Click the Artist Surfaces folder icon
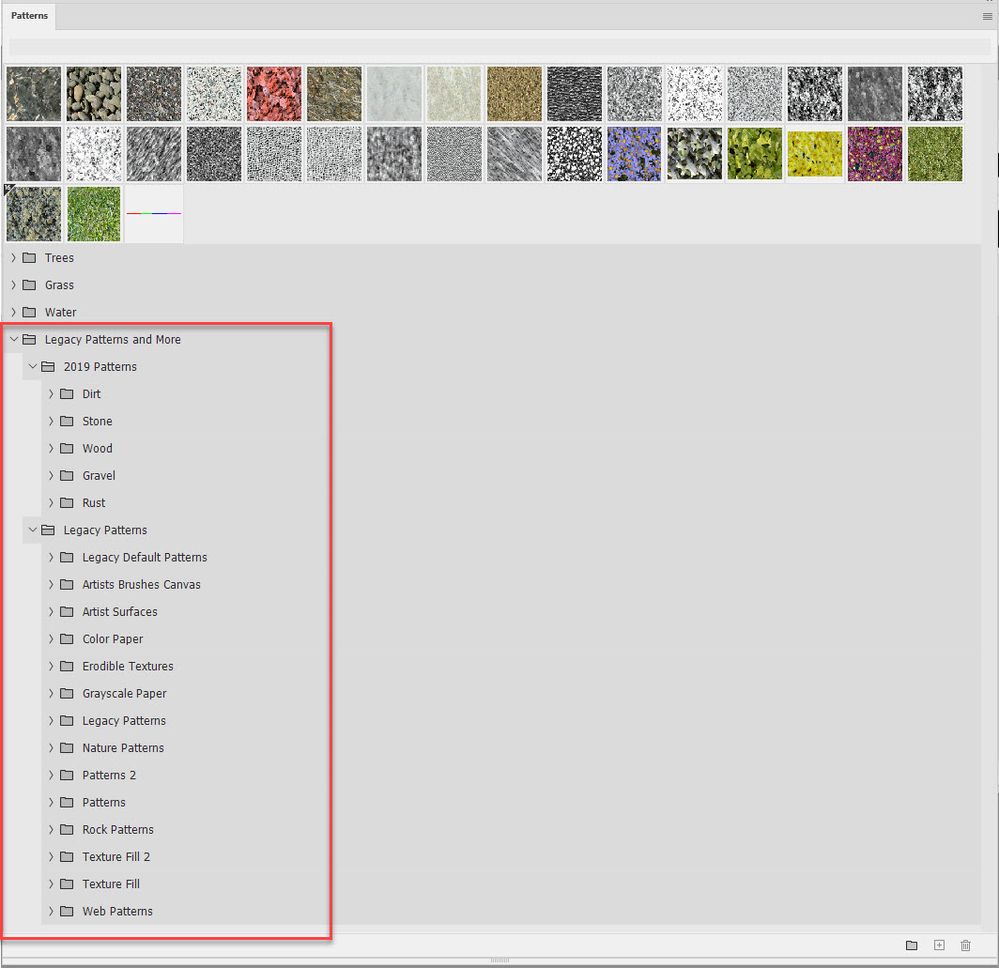Viewport: 999px width, 968px height. (67, 612)
